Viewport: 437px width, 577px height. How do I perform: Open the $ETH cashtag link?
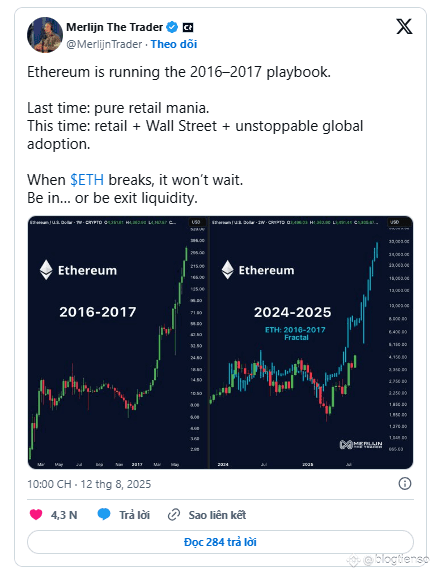(87, 180)
